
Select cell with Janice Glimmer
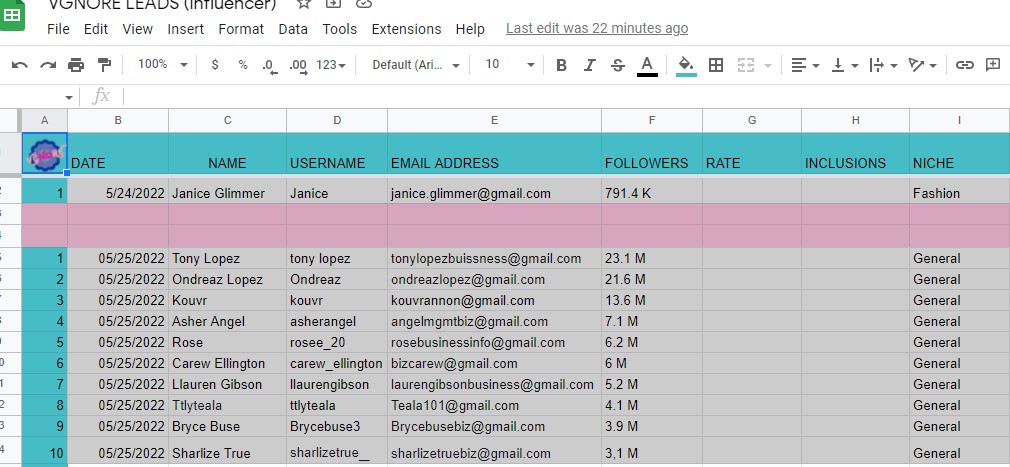coord(227,191)
